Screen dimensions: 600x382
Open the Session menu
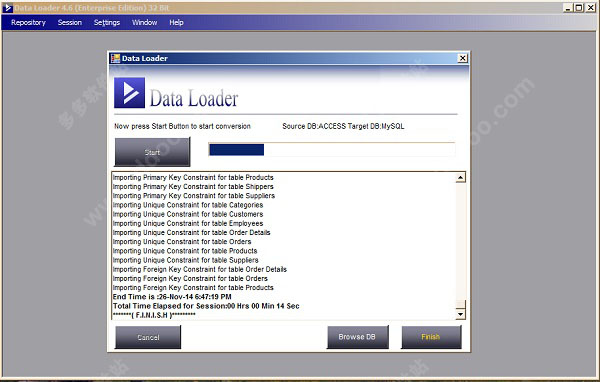(70, 23)
